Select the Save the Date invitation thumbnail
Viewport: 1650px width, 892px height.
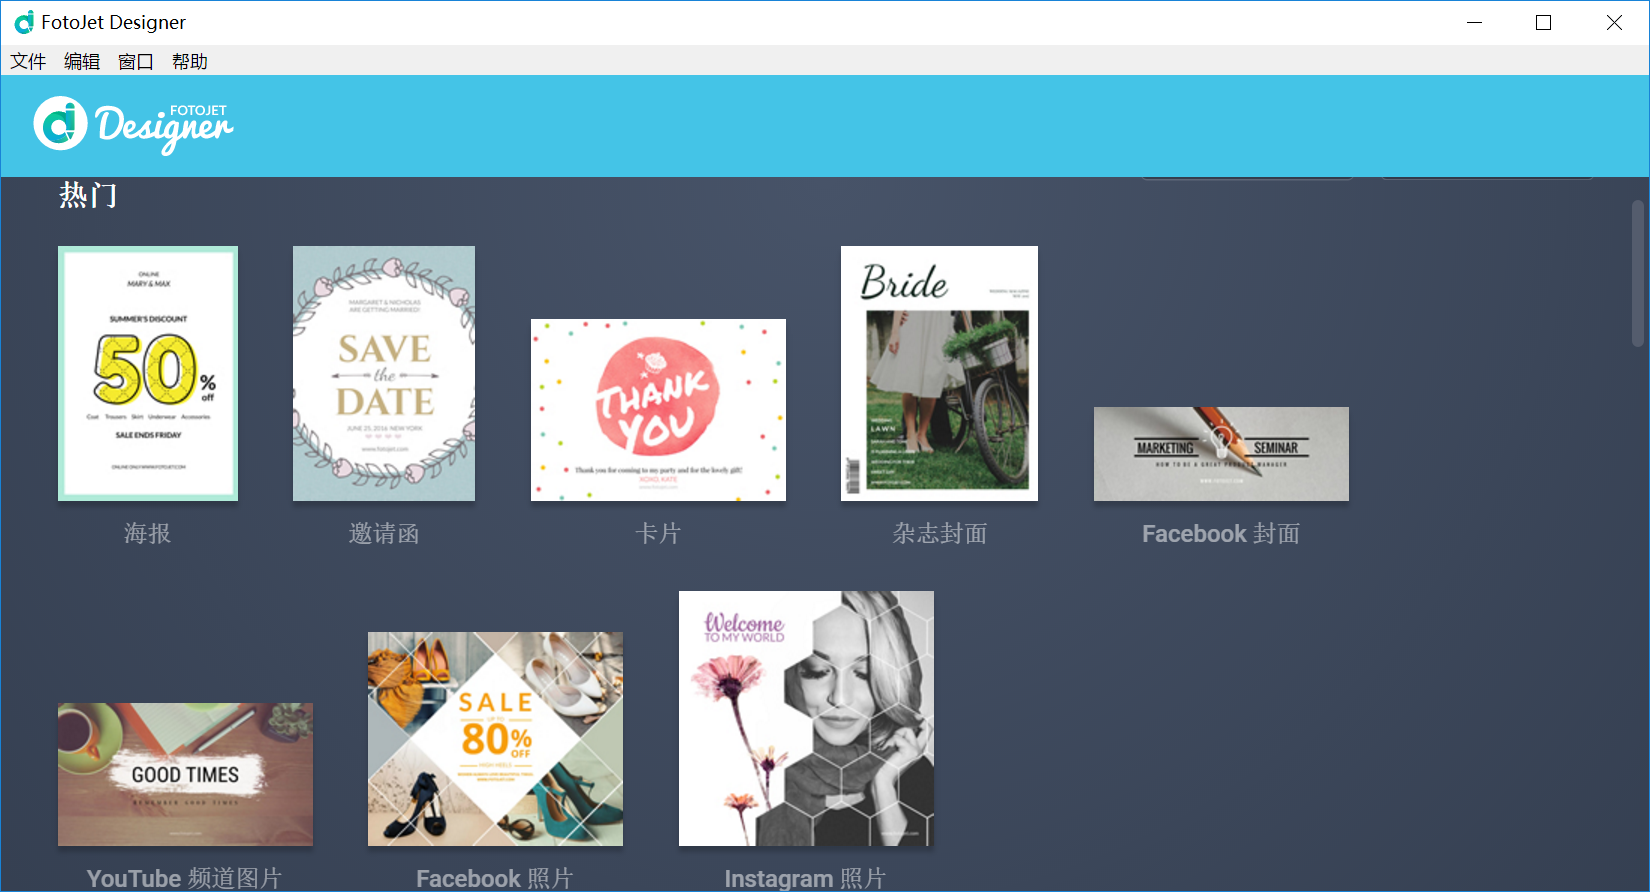coord(384,373)
